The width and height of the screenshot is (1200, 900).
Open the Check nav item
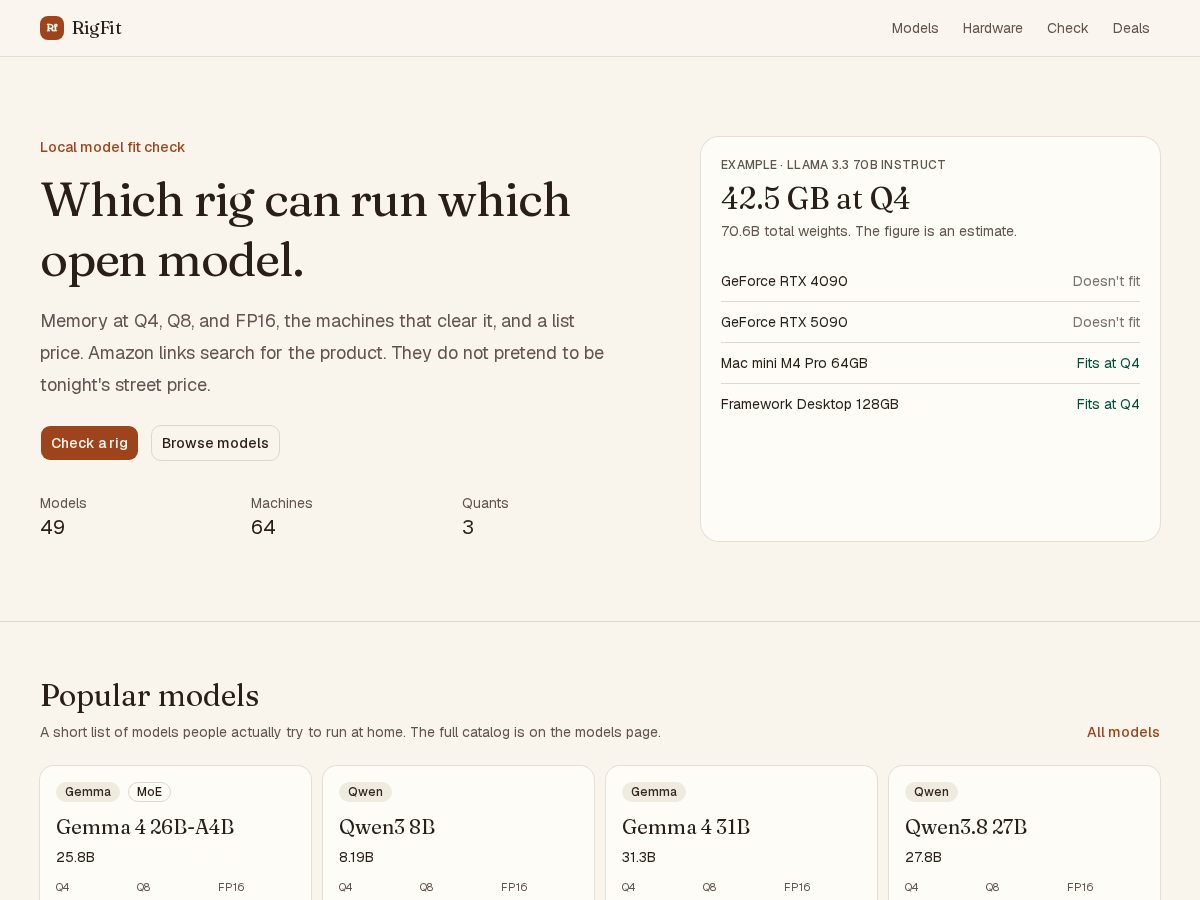(1067, 28)
